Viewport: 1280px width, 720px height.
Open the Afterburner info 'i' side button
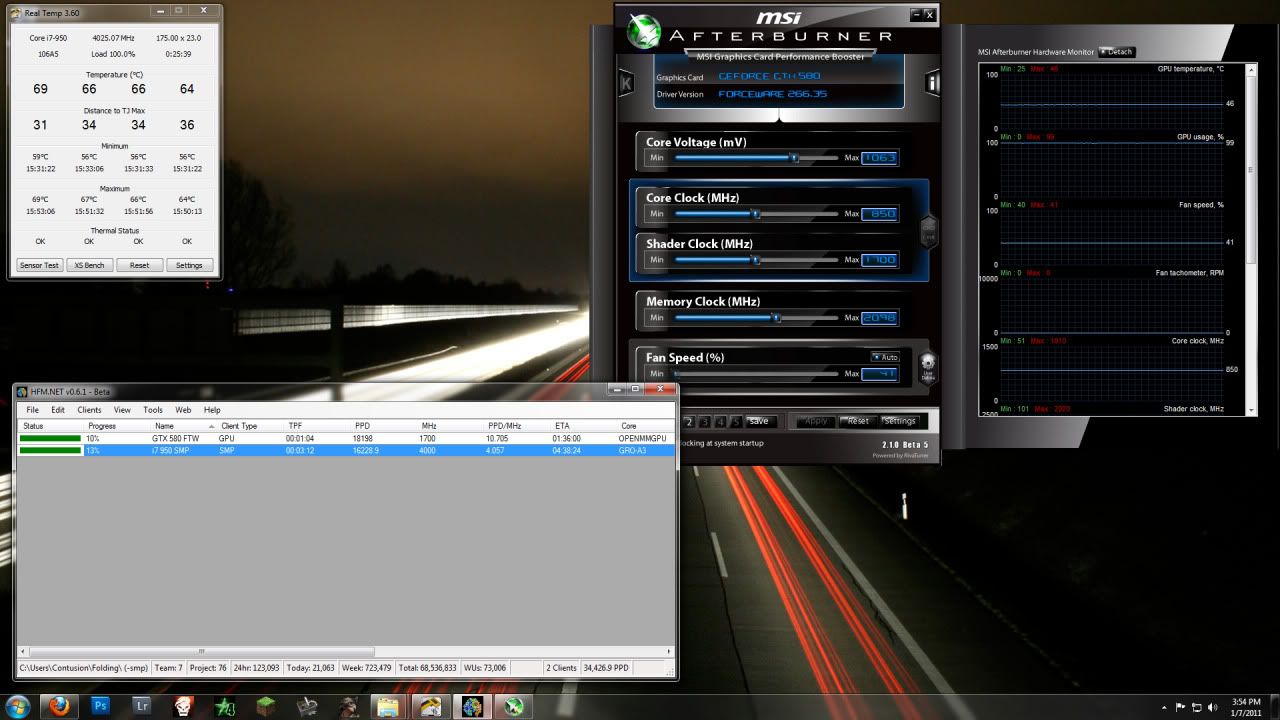(932, 84)
